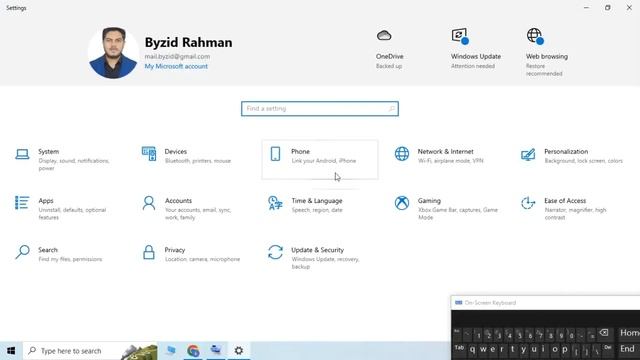Viewport: 640px width, 360px height.
Task: Tap the w key on On-Screen Keyboard
Action: coord(483,350)
